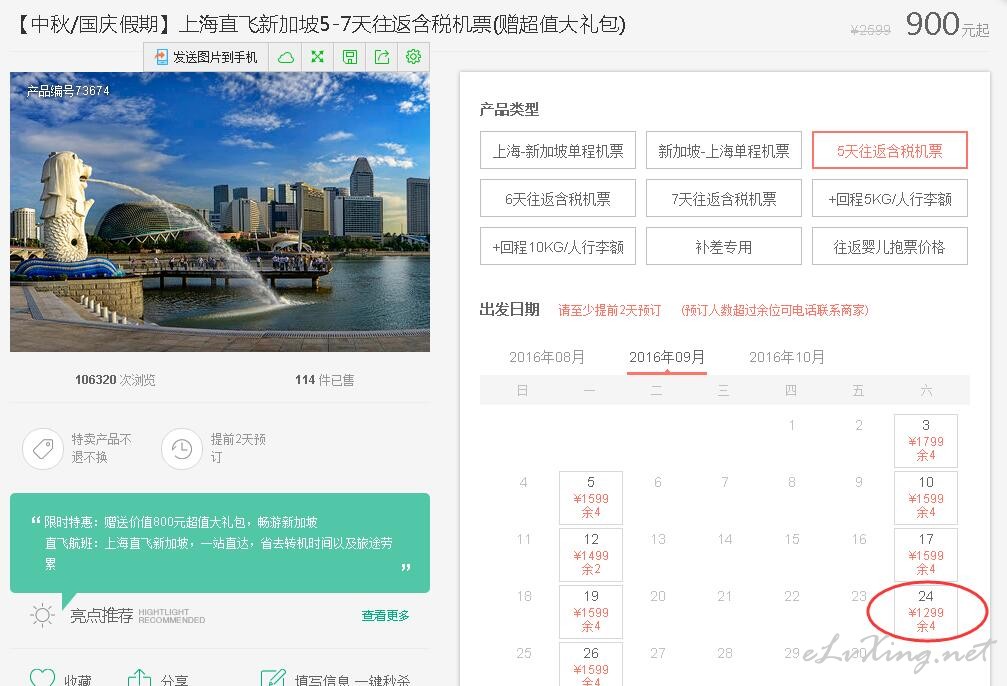Click the send image to phone icon
1007x686 pixels.
pyautogui.click(x=161, y=57)
